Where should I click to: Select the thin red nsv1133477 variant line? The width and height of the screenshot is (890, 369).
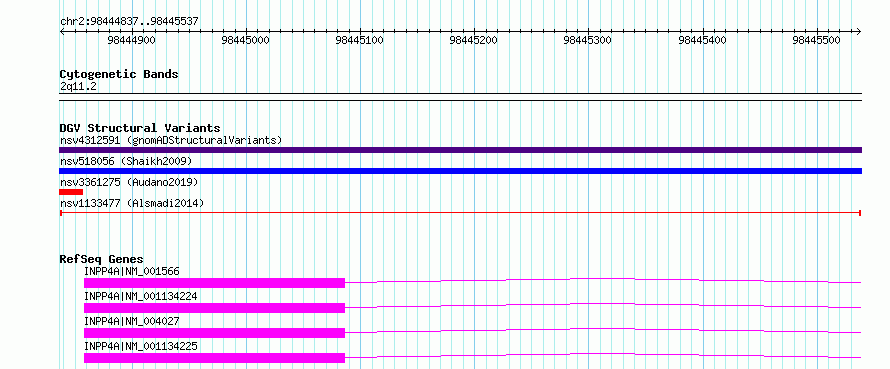point(460,213)
